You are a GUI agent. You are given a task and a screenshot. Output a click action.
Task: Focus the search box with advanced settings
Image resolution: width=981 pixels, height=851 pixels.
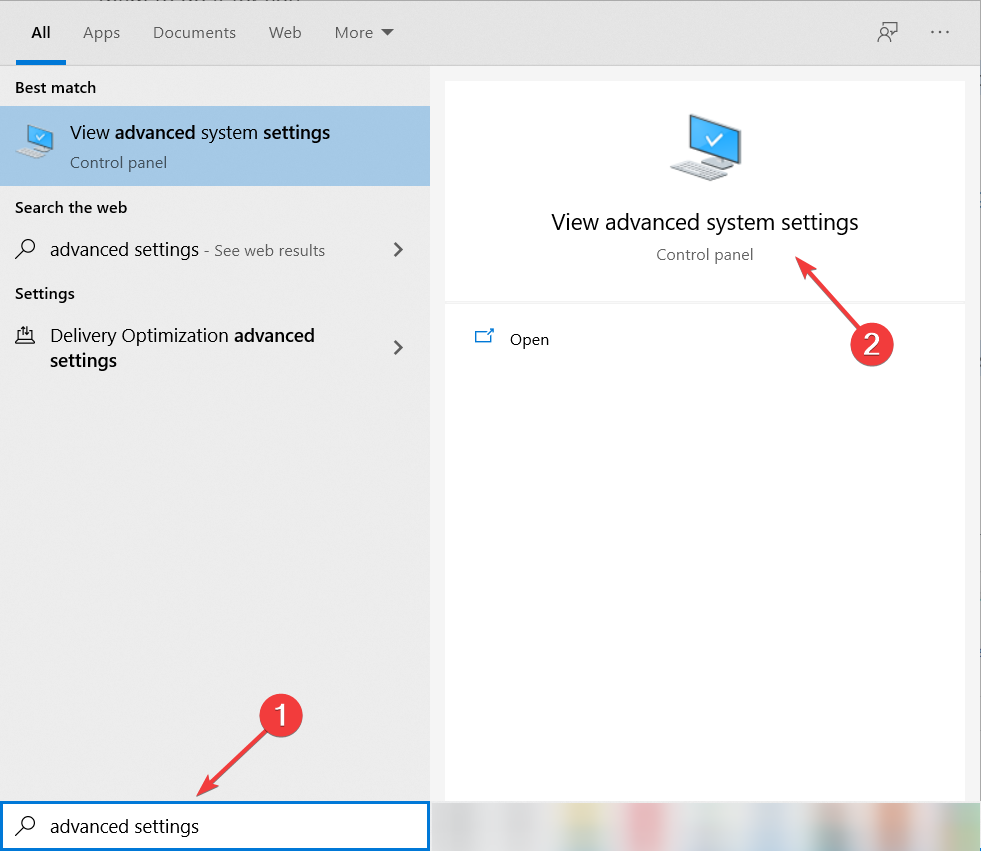point(215,826)
